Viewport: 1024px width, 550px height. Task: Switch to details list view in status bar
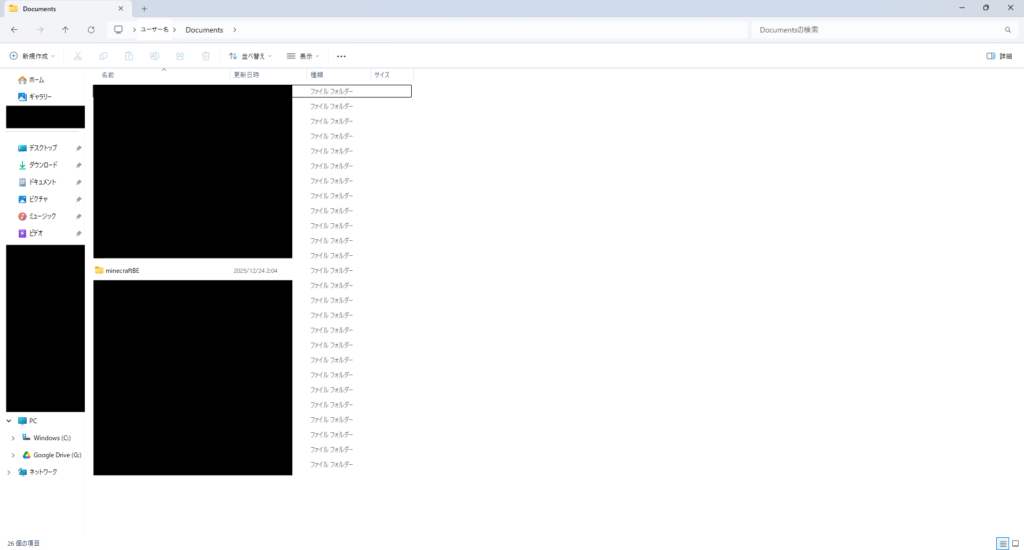point(1002,543)
